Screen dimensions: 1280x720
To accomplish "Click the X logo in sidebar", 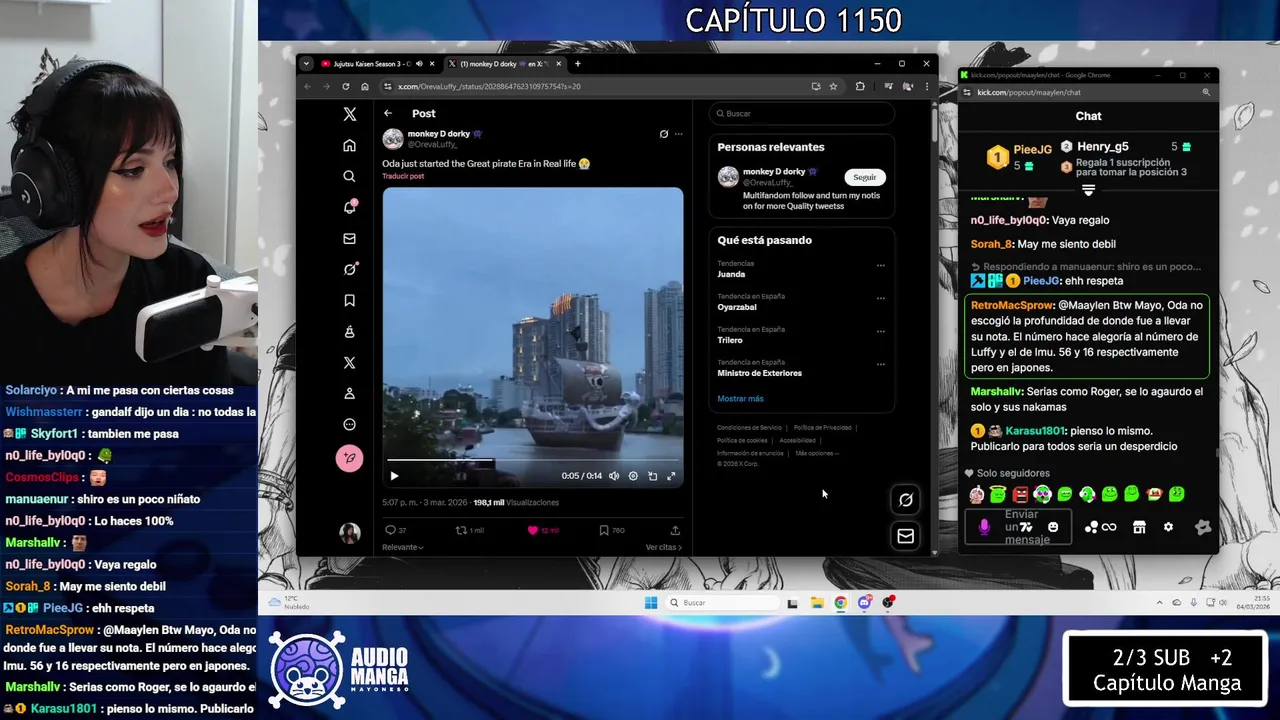I will 349,114.
